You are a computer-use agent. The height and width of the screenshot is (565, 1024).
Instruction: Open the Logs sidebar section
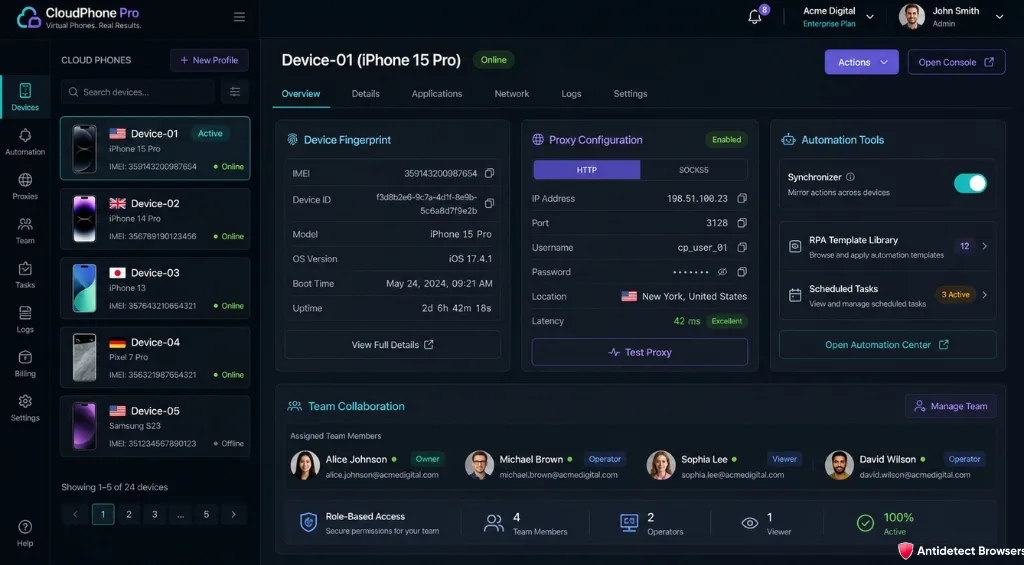[x=25, y=319]
